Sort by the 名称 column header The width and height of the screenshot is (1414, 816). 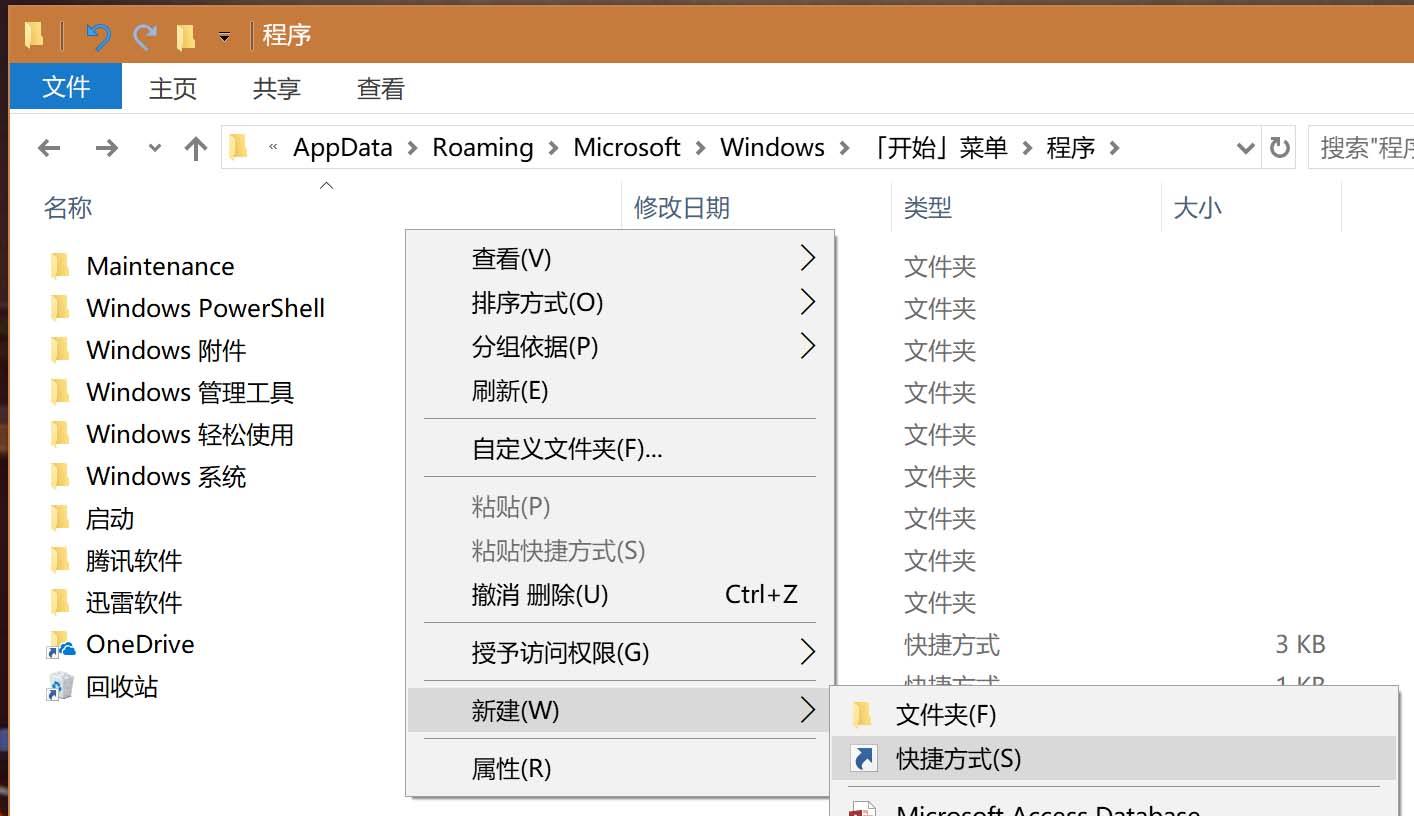coord(68,208)
